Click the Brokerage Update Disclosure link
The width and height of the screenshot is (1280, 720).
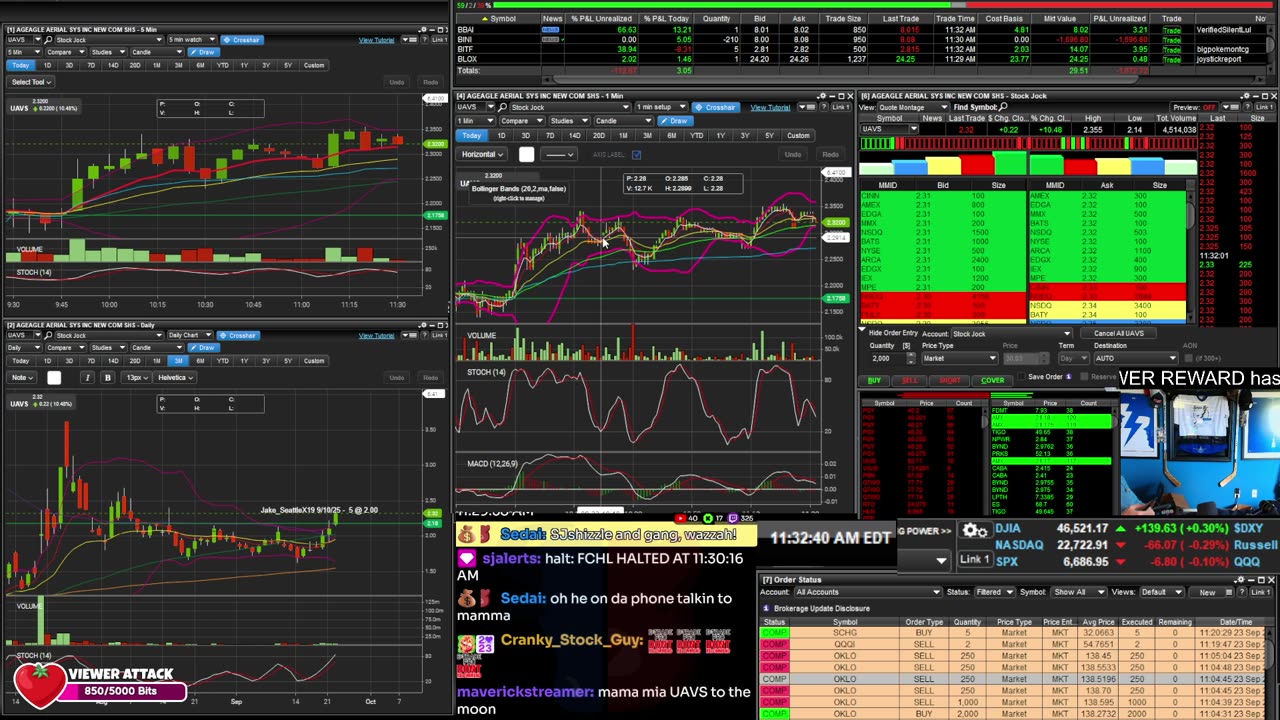821,608
